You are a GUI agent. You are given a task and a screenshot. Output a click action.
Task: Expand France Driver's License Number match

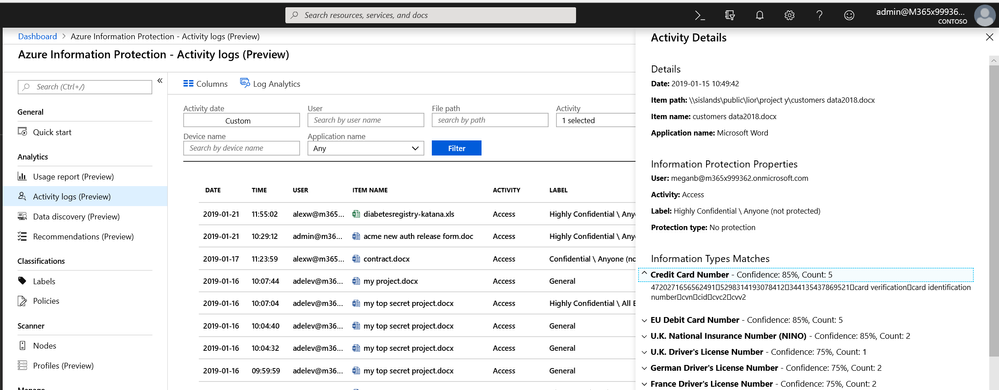(644, 384)
